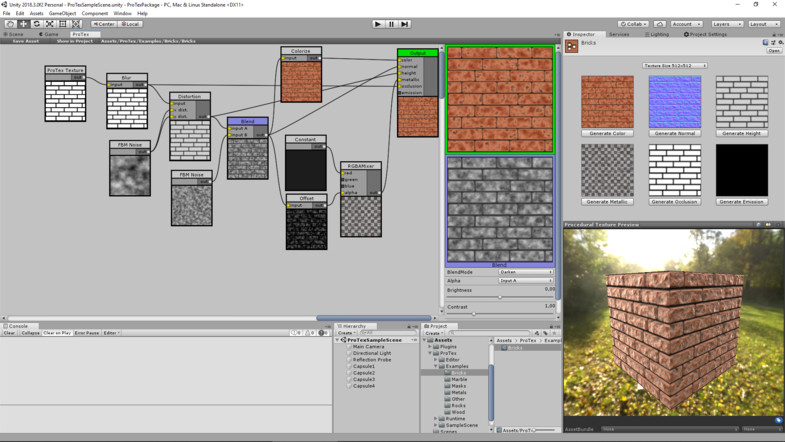This screenshot has width=785, height=442.
Task: Select the Rect transform tool
Action: (63, 24)
